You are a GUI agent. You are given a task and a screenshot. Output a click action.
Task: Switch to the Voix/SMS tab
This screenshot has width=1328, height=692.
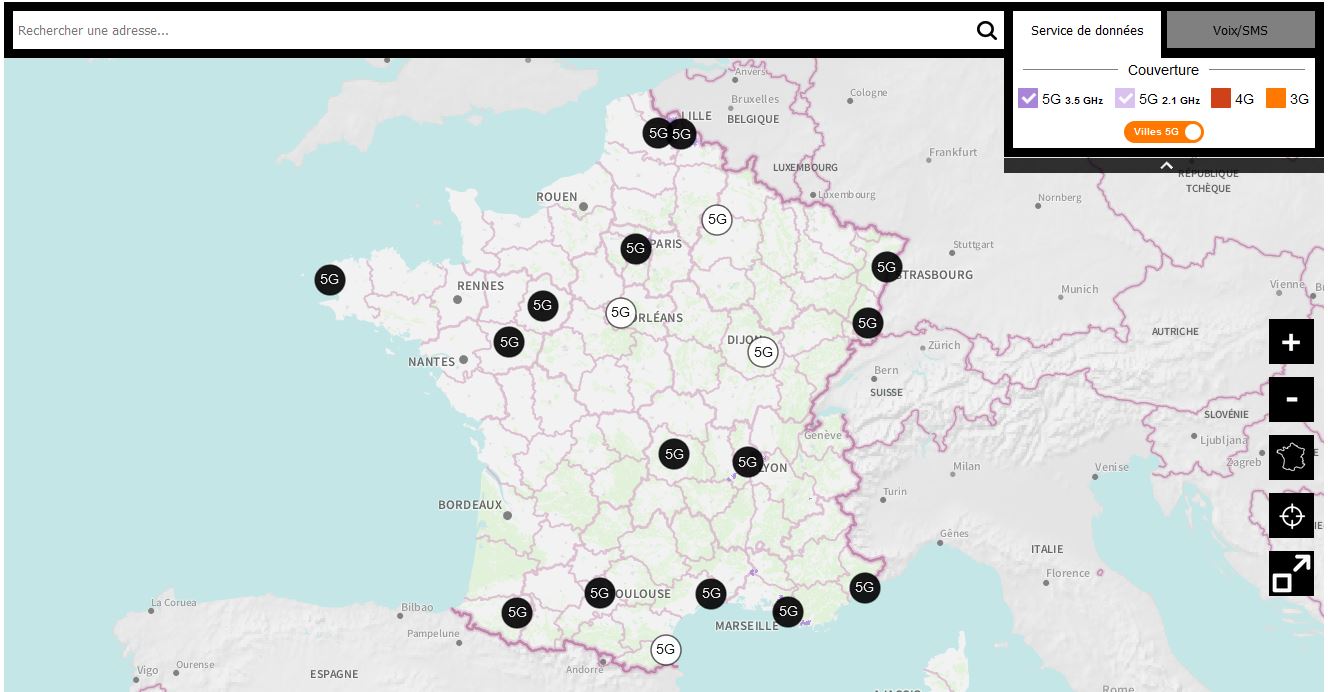(1240, 30)
